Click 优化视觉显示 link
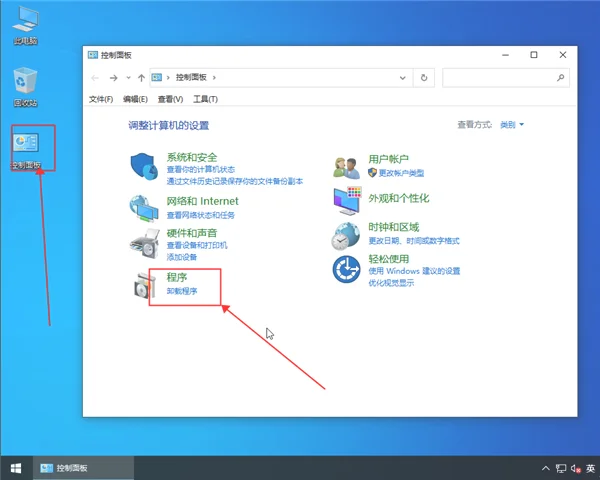Viewport: 600px width, 480px height. pyautogui.click(x=391, y=283)
